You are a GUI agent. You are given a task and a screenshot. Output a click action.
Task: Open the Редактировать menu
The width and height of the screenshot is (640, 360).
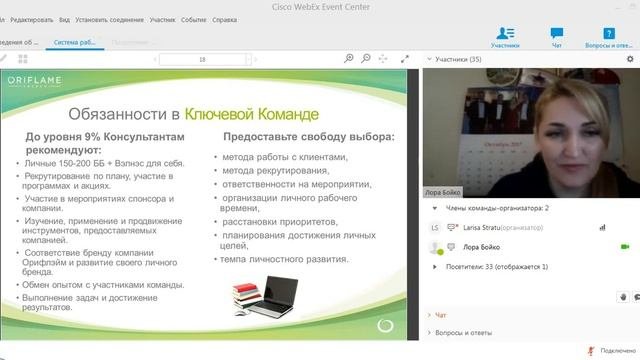[x=32, y=20]
